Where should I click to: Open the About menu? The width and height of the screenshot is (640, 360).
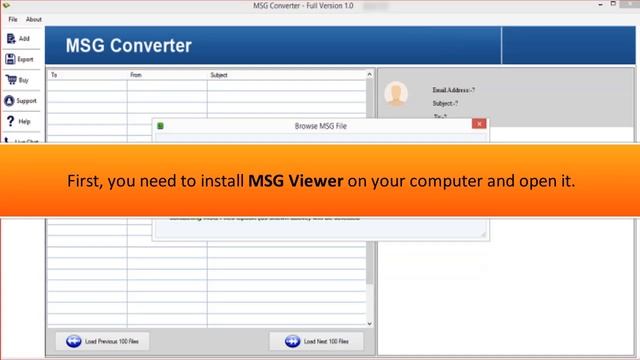click(33, 20)
